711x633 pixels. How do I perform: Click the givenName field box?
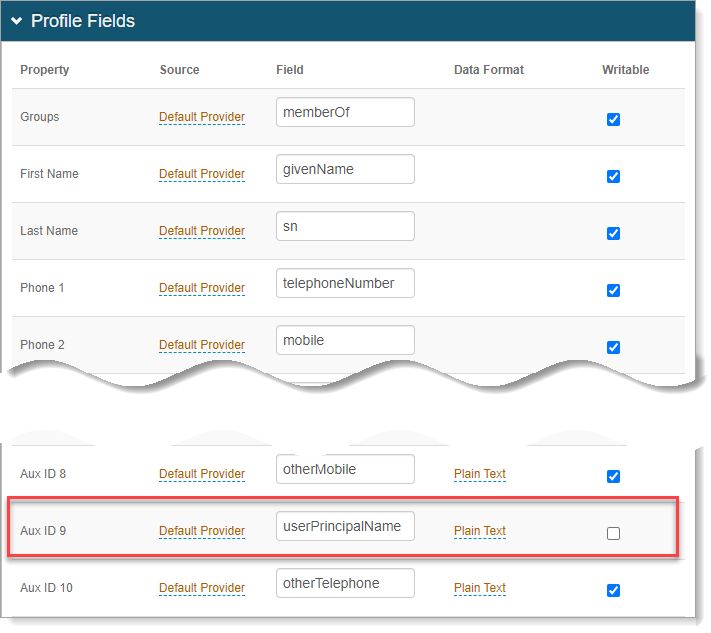[x=345, y=169]
